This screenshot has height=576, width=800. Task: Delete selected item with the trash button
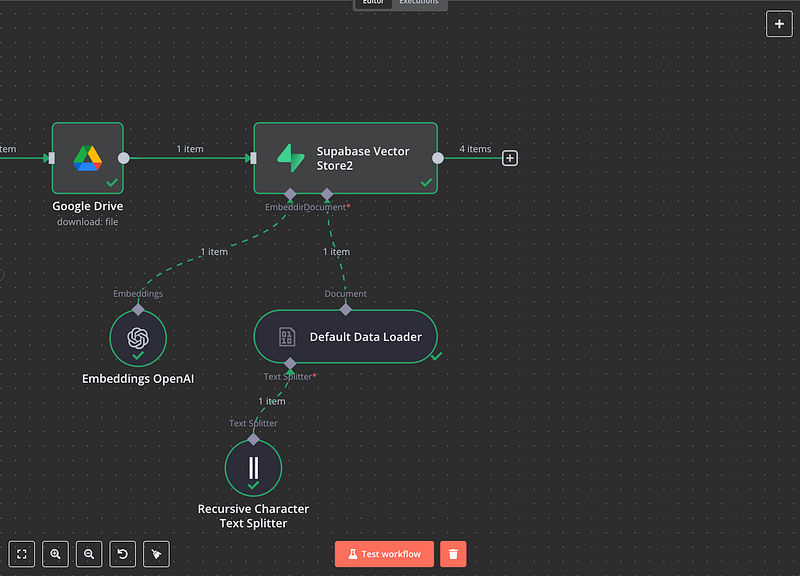point(453,554)
